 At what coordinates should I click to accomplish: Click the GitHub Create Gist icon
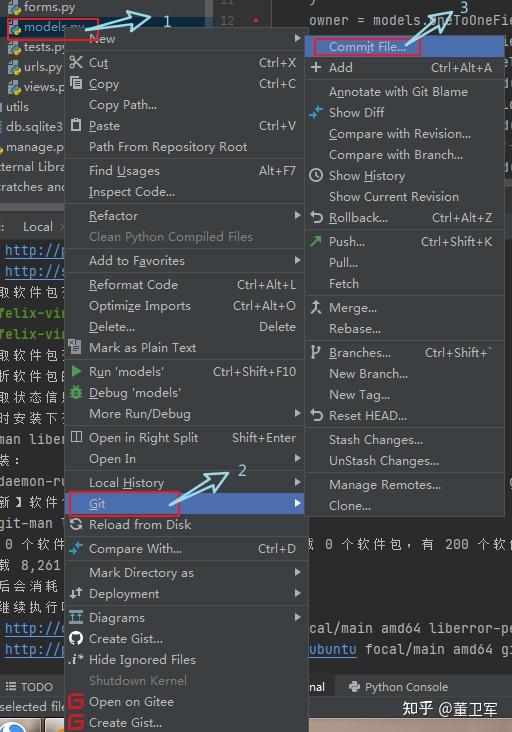(76, 638)
